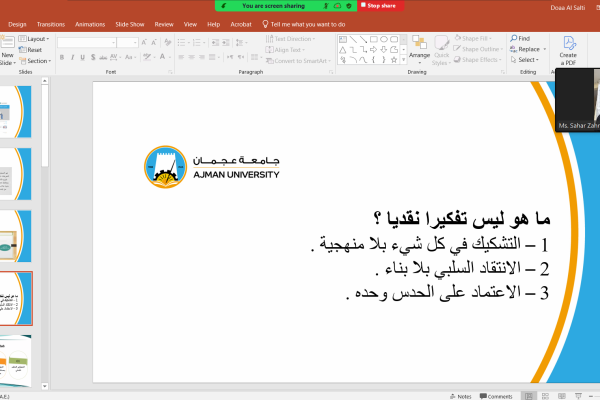This screenshot has height=400, width=600.
Task: Switch to the View tab
Action: (190, 24)
